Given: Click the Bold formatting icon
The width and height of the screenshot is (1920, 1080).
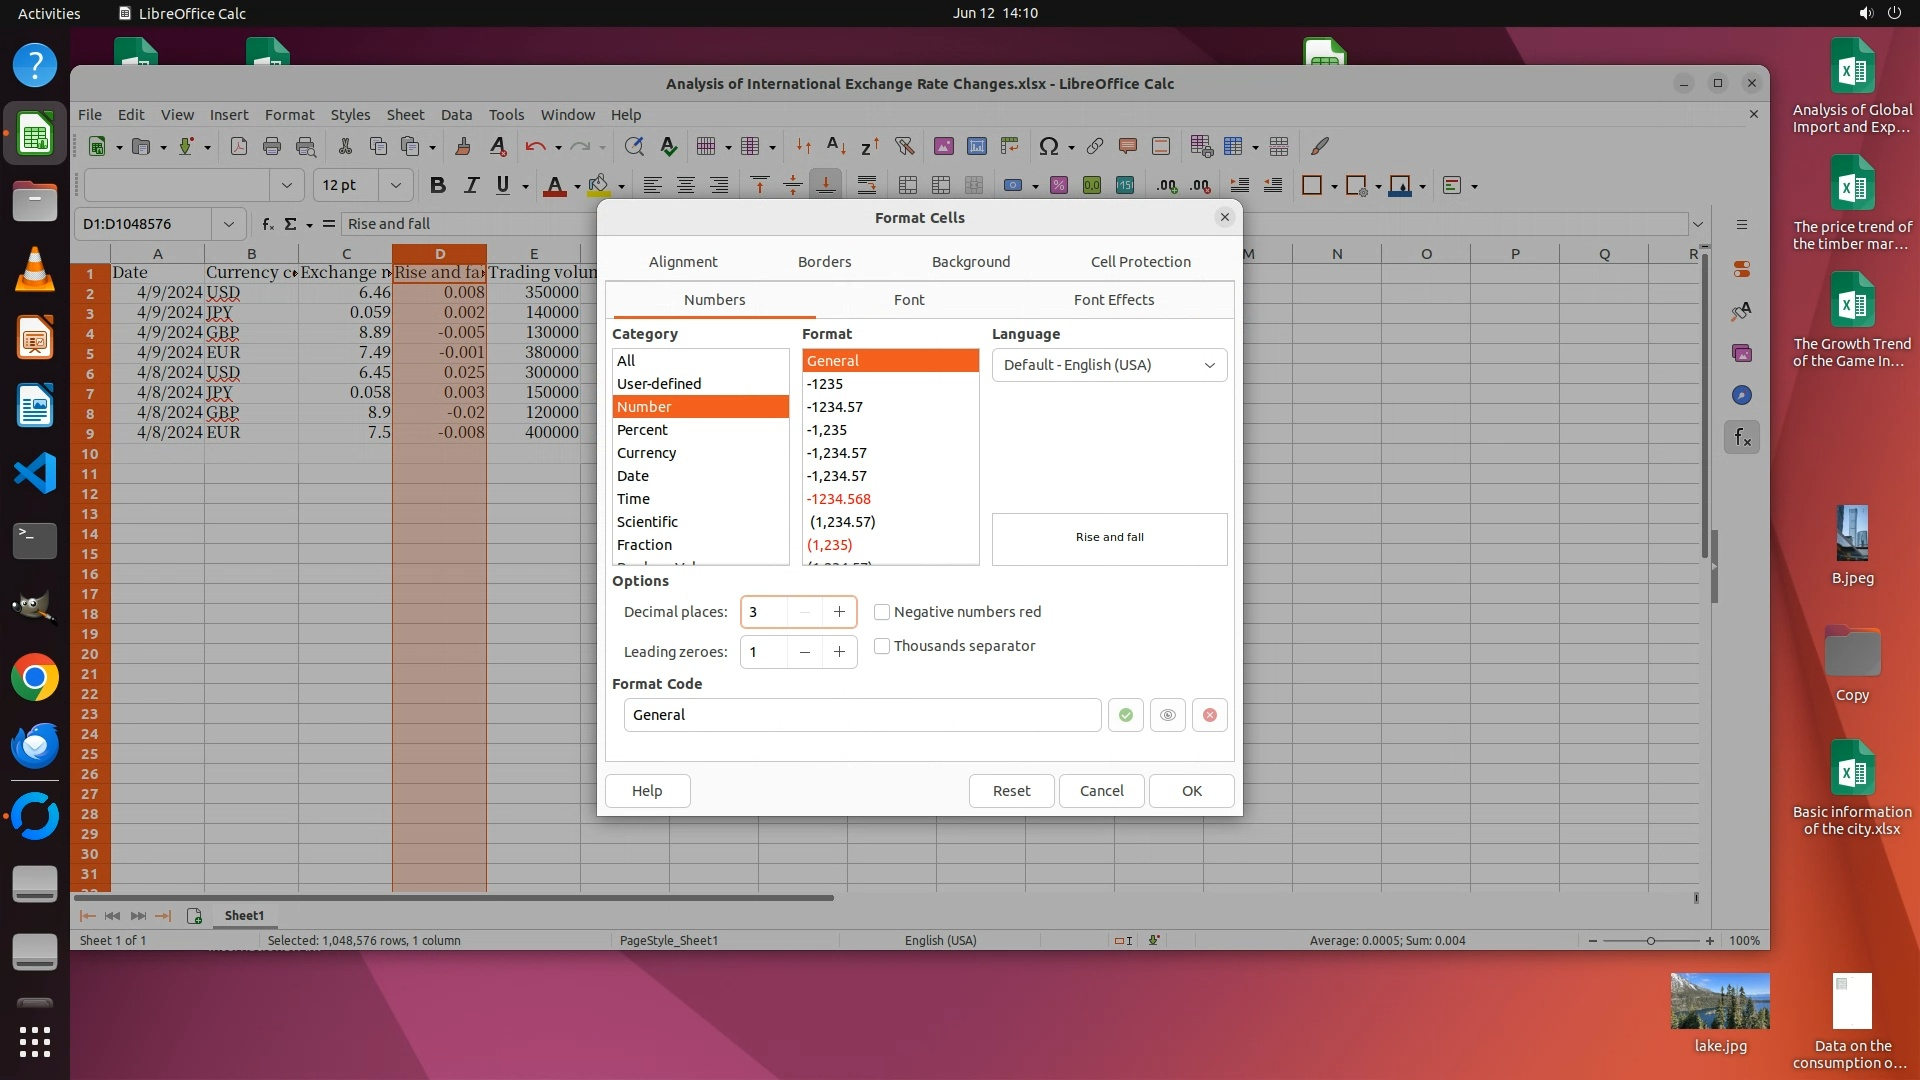Looking at the screenshot, I should coord(437,185).
